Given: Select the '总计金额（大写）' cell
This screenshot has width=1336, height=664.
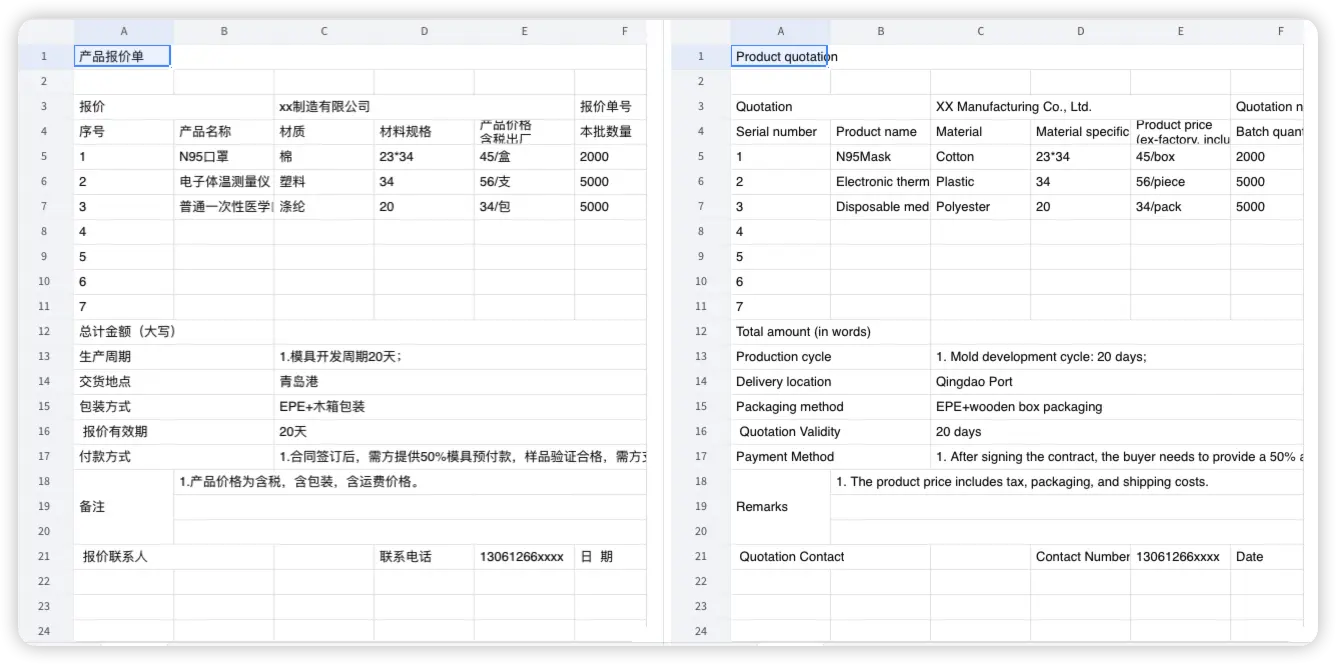Looking at the screenshot, I should click(174, 331).
